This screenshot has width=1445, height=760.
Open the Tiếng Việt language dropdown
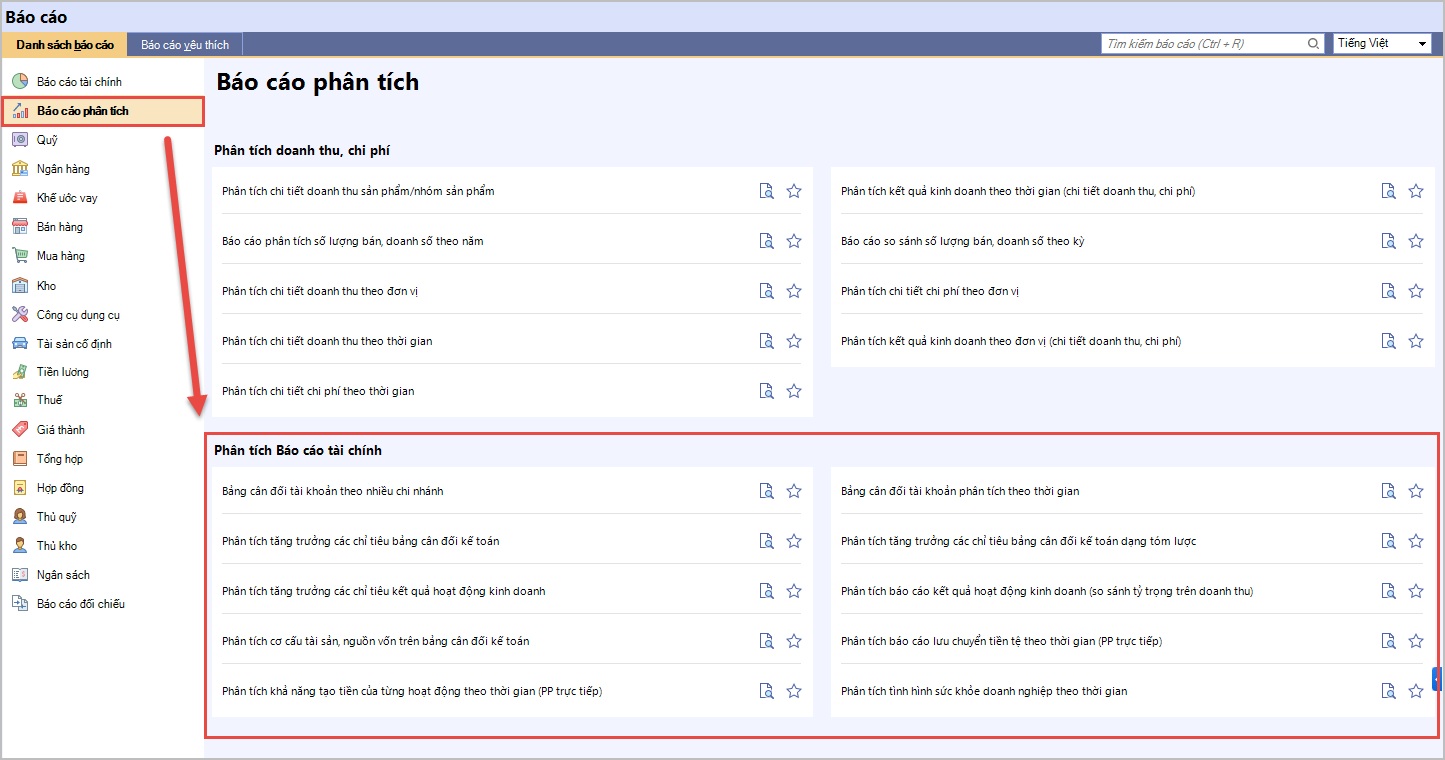click(1382, 44)
